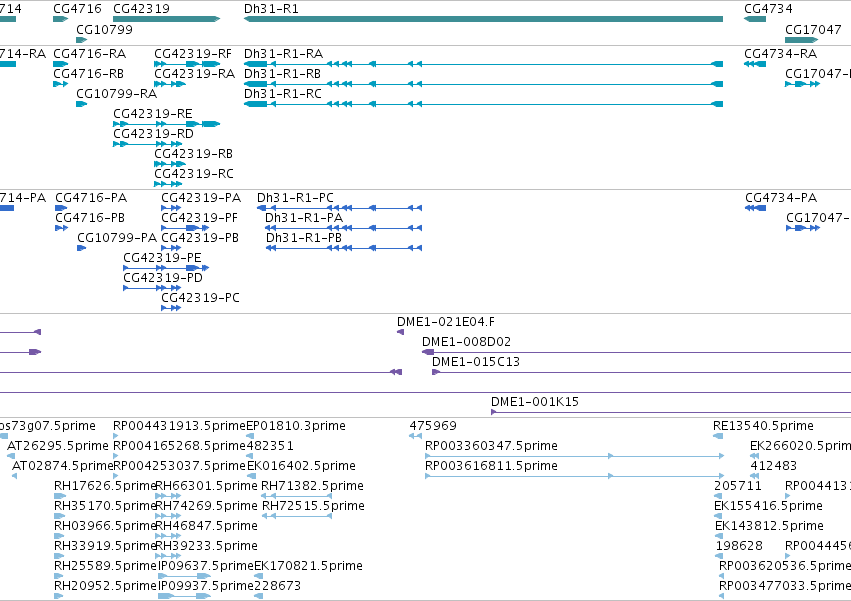Select transcript Dh31-R1-RB label
The height and width of the screenshot is (601, 851).
click(282, 74)
